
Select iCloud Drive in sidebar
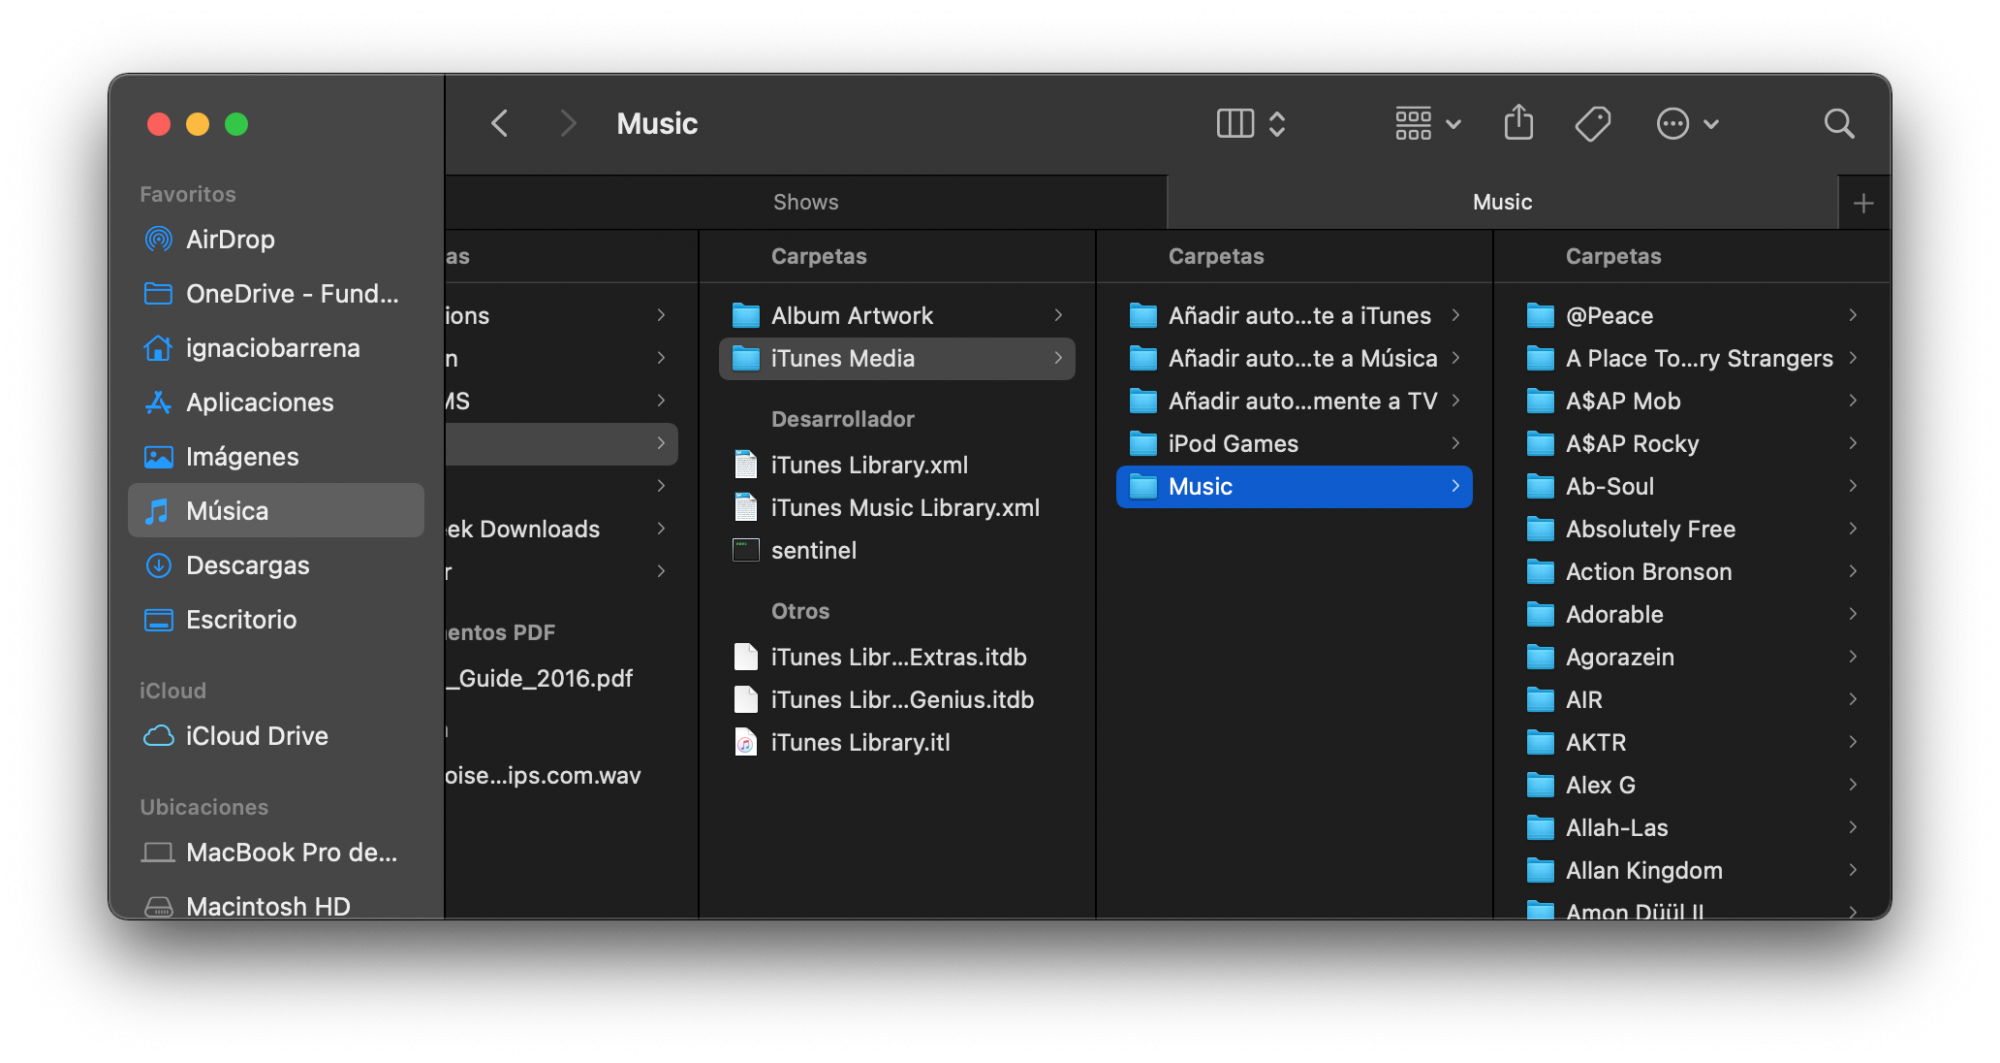[x=256, y=736]
